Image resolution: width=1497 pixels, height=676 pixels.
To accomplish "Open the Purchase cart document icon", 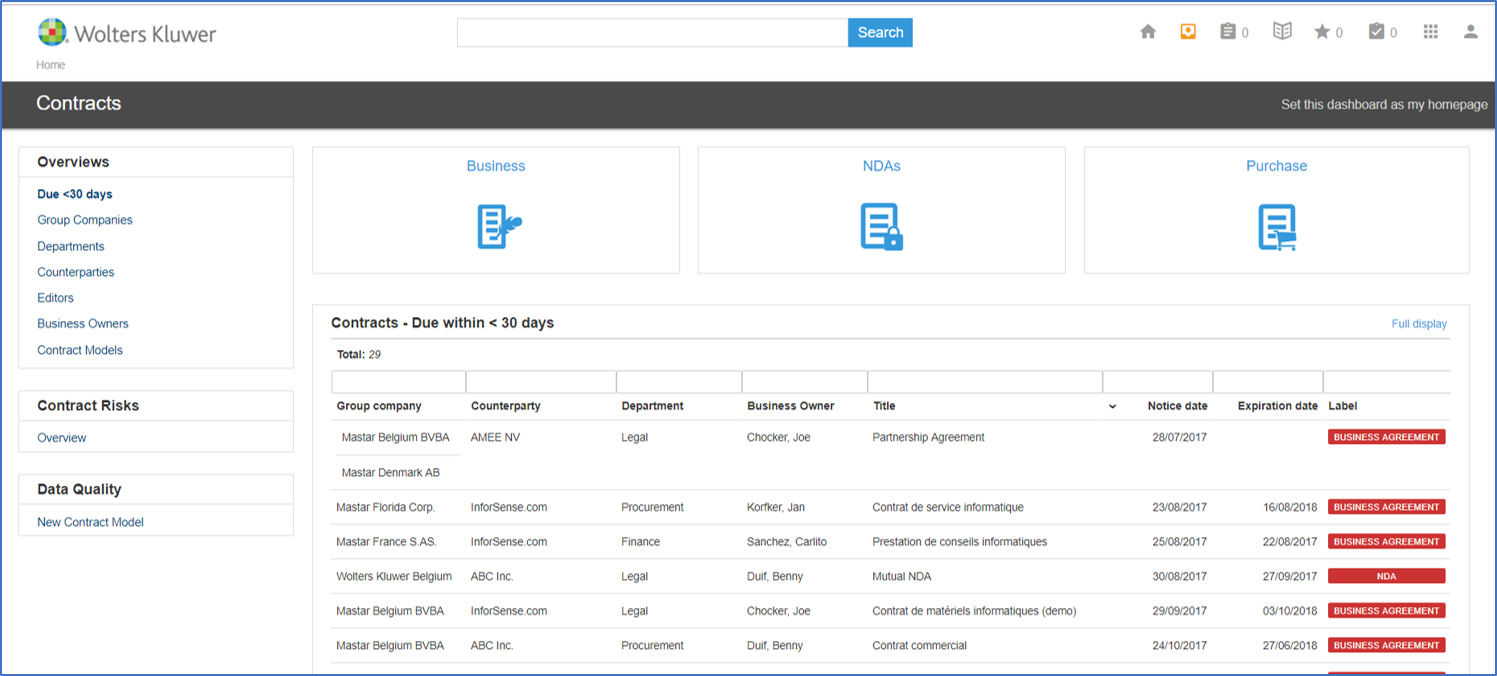I will pyautogui.click(x=1276, y=227).
